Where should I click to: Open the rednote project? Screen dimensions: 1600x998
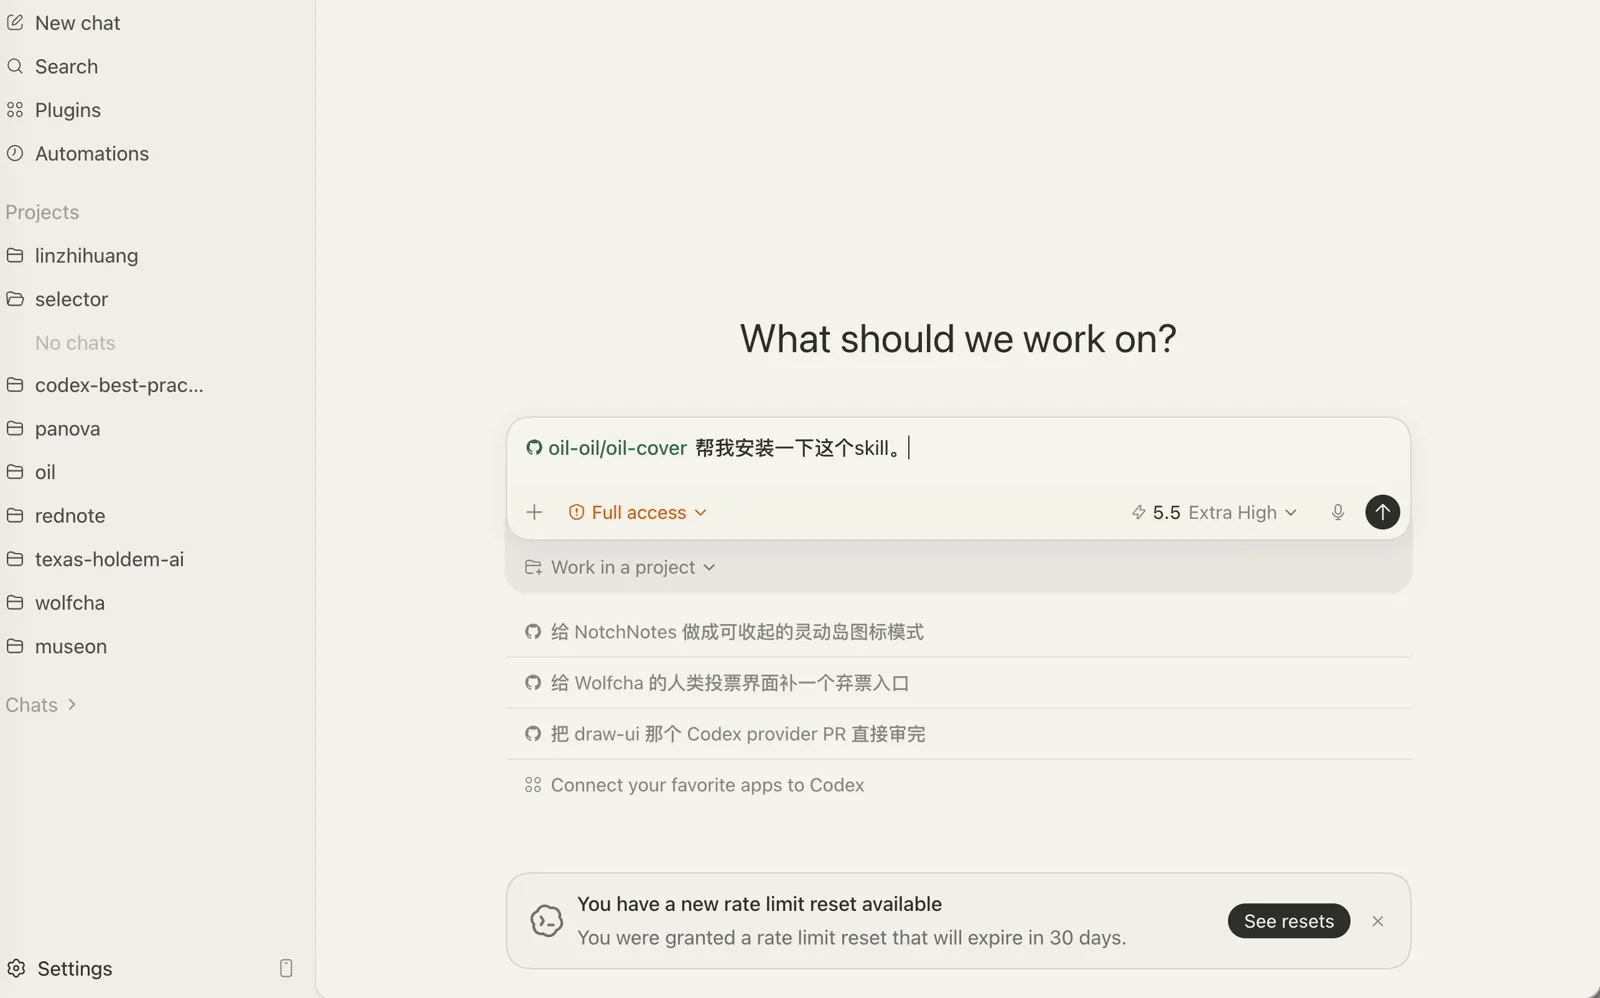pyautogui.click(x=70, y=515)
